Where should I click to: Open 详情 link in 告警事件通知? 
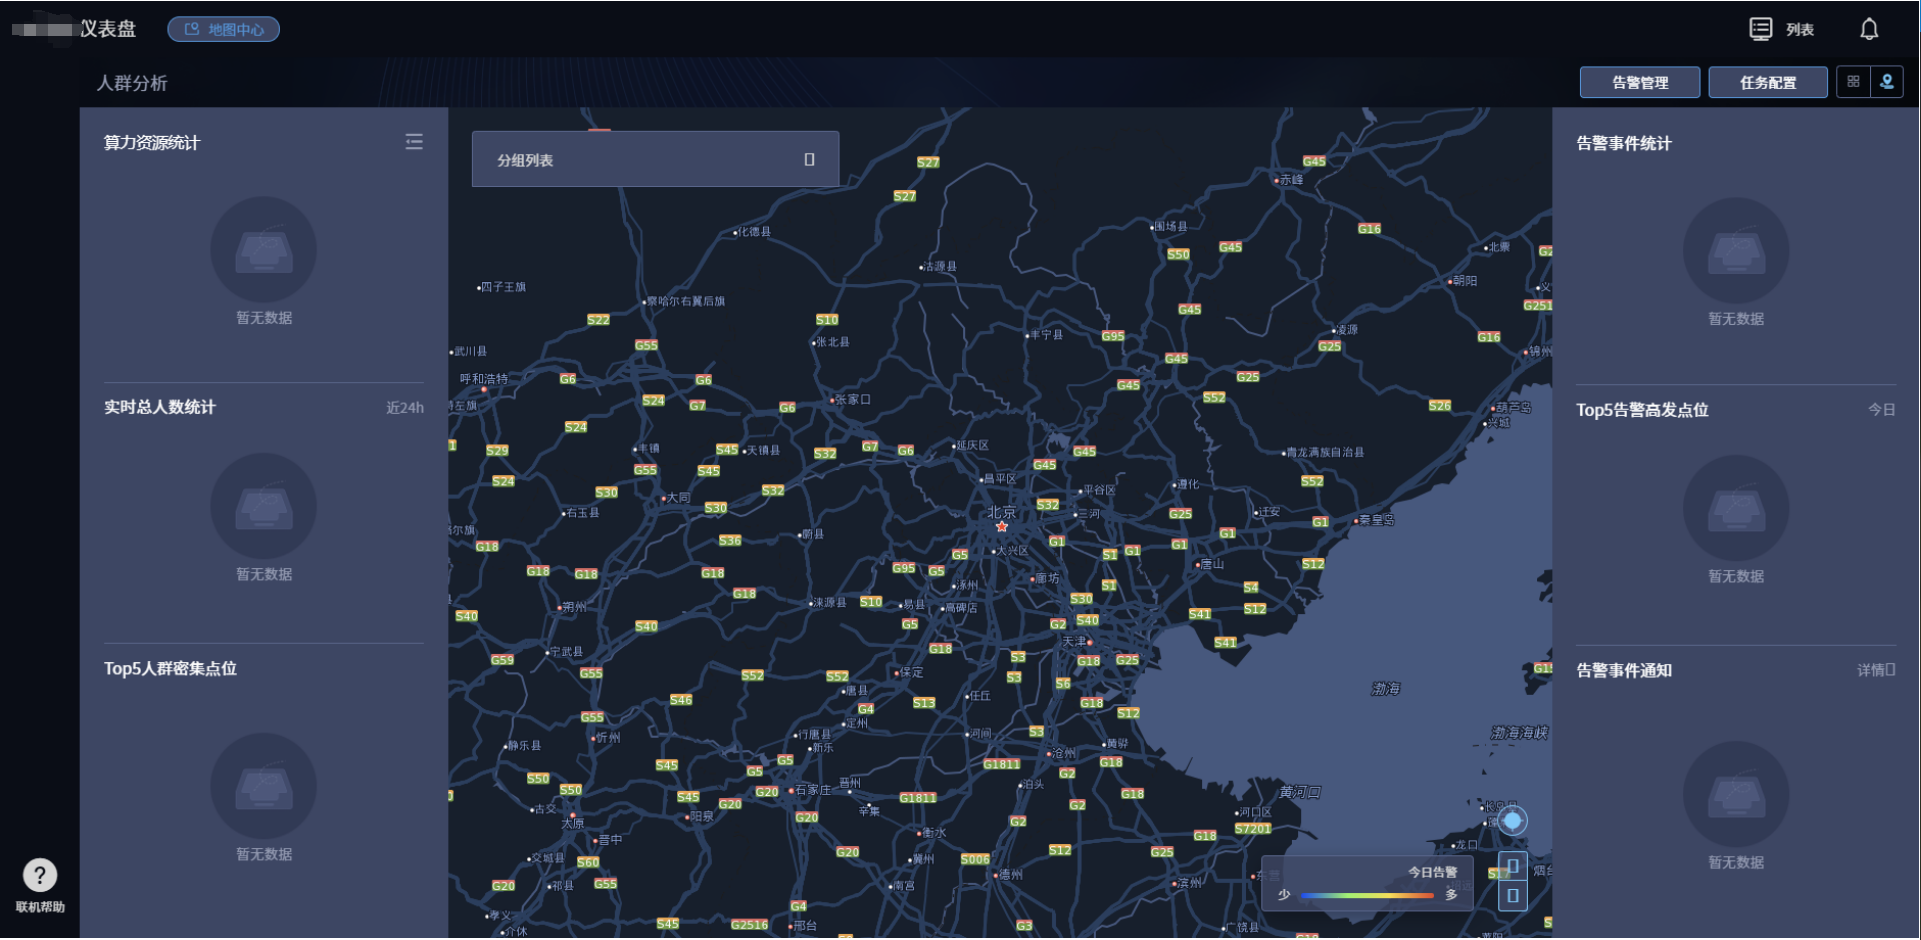coord(1876,670)
